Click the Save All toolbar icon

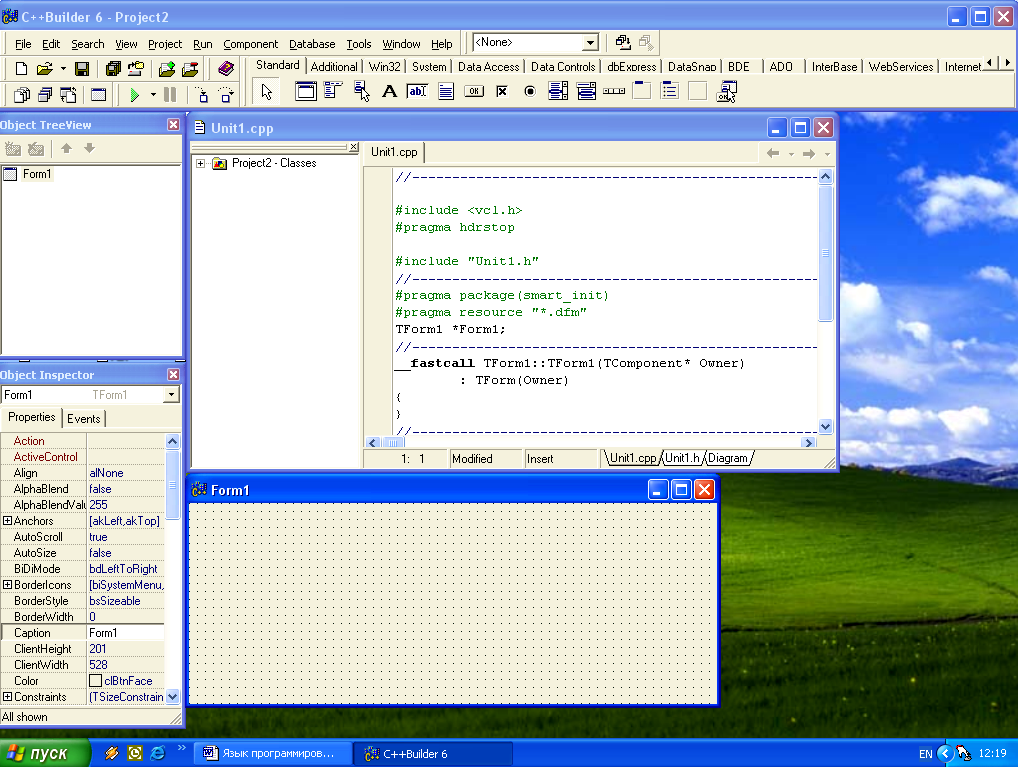pyautogui.click(x=113, y=69)
